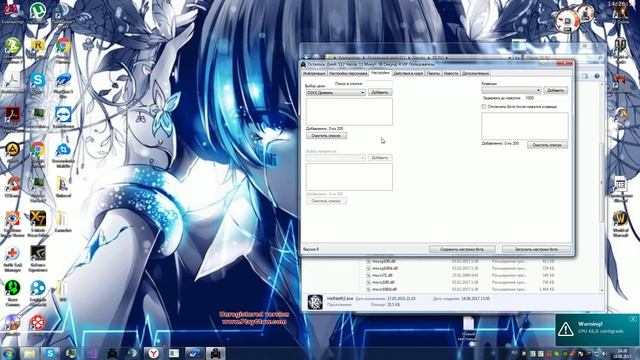
Task: Edit the key press delay value 1000
Action: click(x=546, y=98)
